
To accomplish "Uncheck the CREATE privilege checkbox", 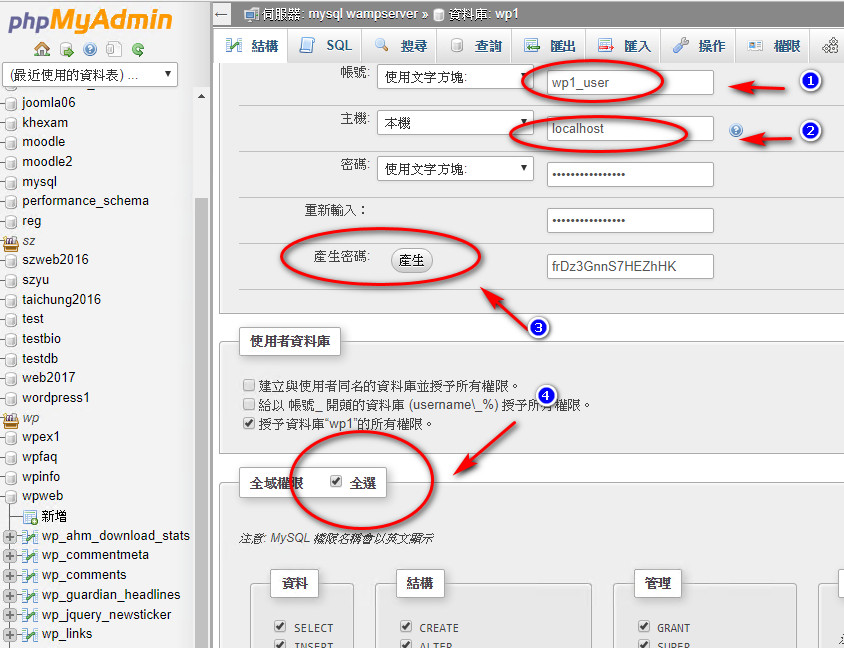I will (406, 626).
